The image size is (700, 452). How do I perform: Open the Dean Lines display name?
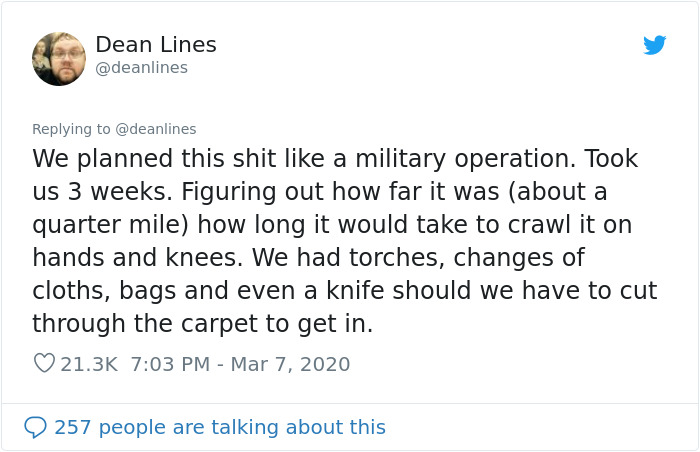coord(155,45)
